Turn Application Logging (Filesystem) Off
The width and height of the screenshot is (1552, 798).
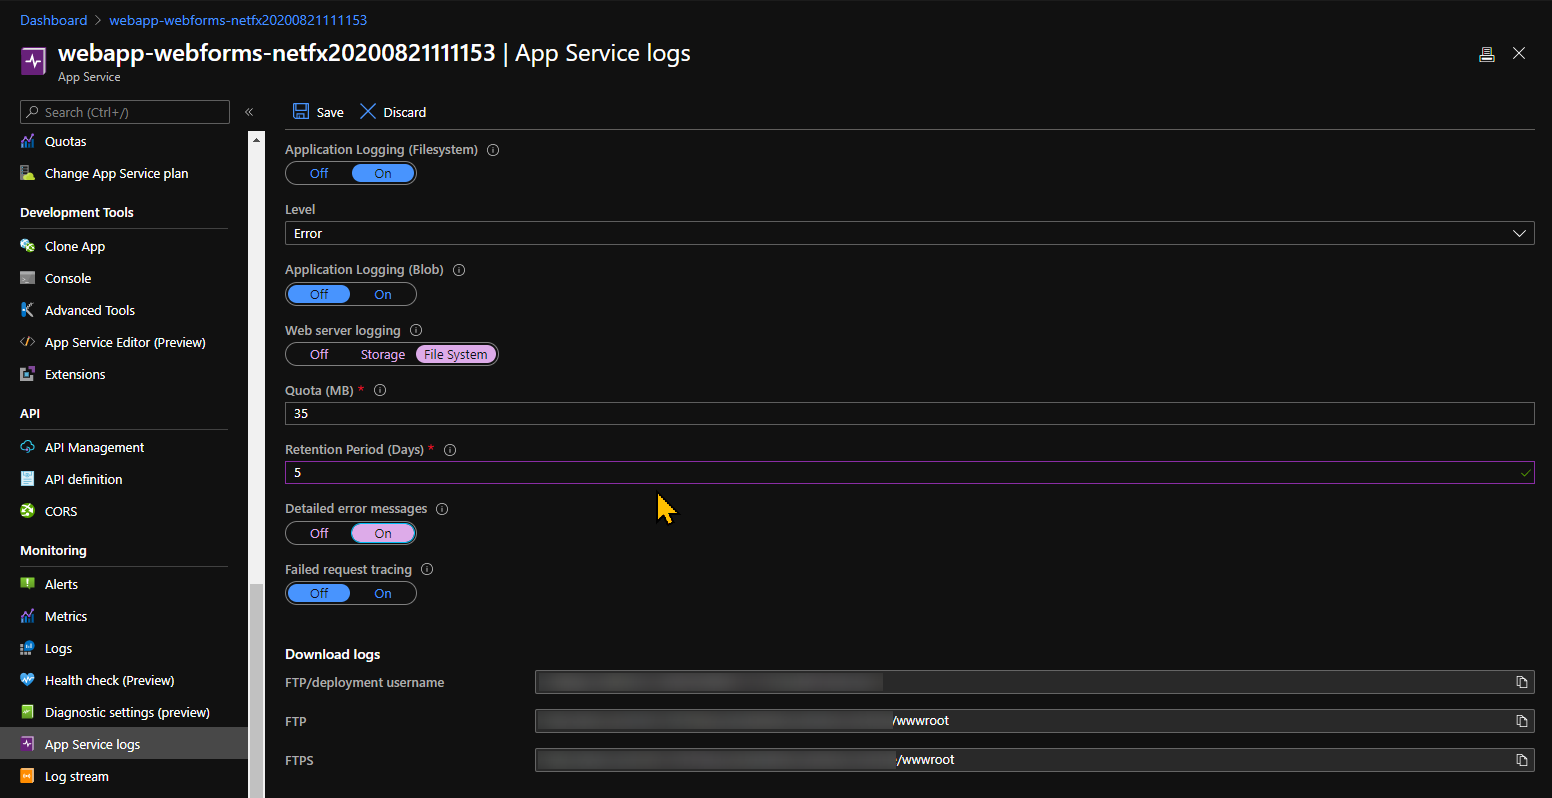tap(319, 173)
